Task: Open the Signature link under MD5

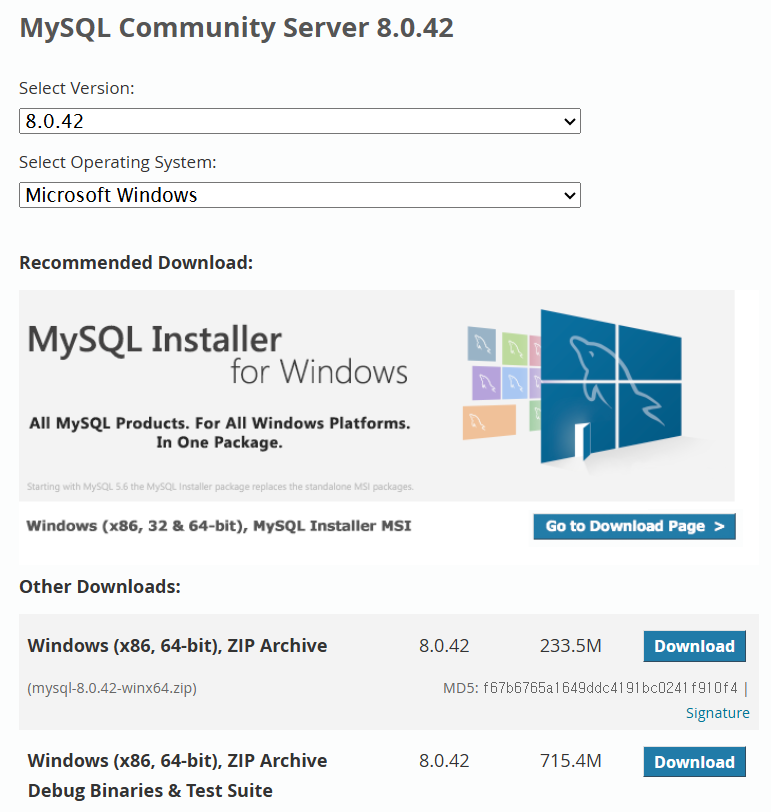Action: (718, 713)
